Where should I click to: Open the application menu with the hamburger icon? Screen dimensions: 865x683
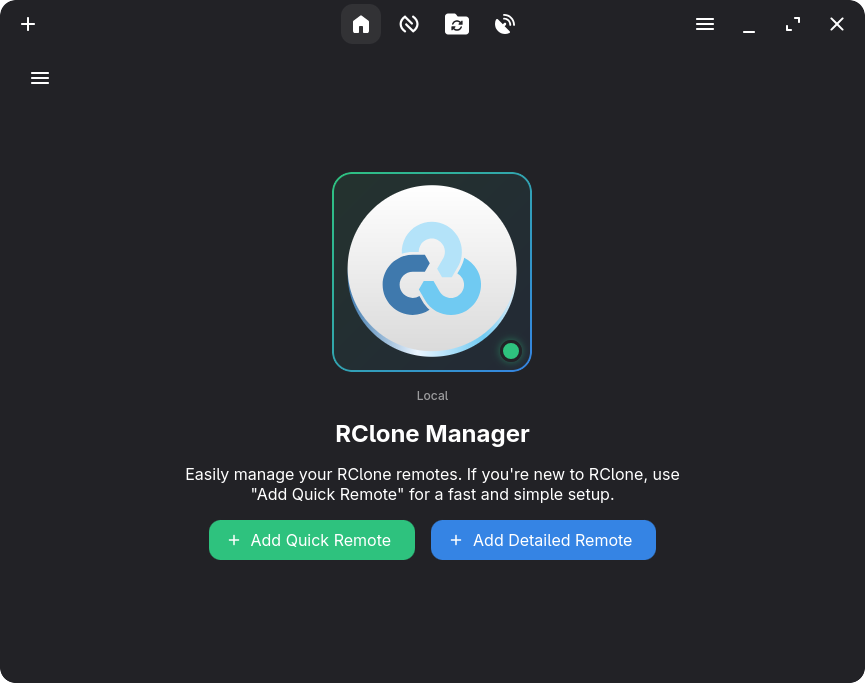pos(705,24)
